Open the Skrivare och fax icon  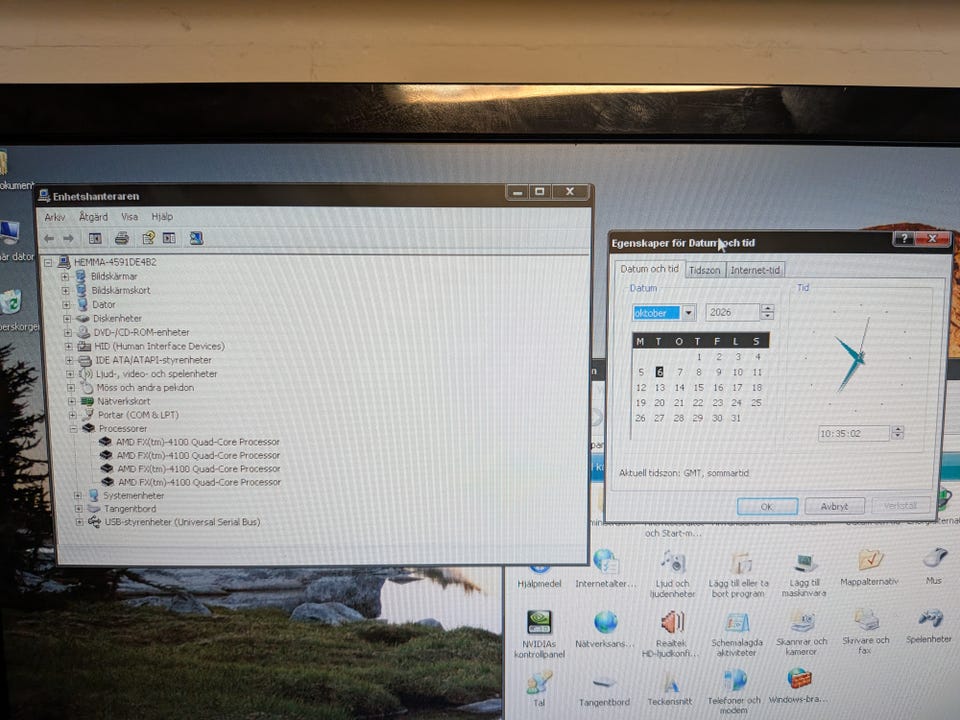(866, 631)
